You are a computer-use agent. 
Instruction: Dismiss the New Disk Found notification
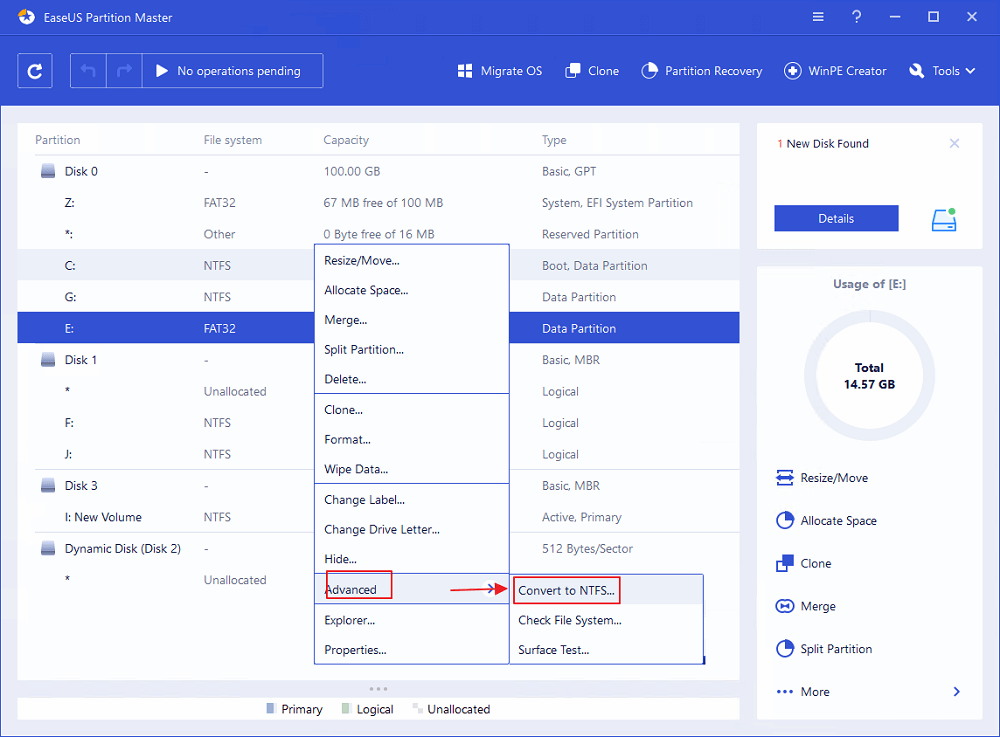pos(954,144)
